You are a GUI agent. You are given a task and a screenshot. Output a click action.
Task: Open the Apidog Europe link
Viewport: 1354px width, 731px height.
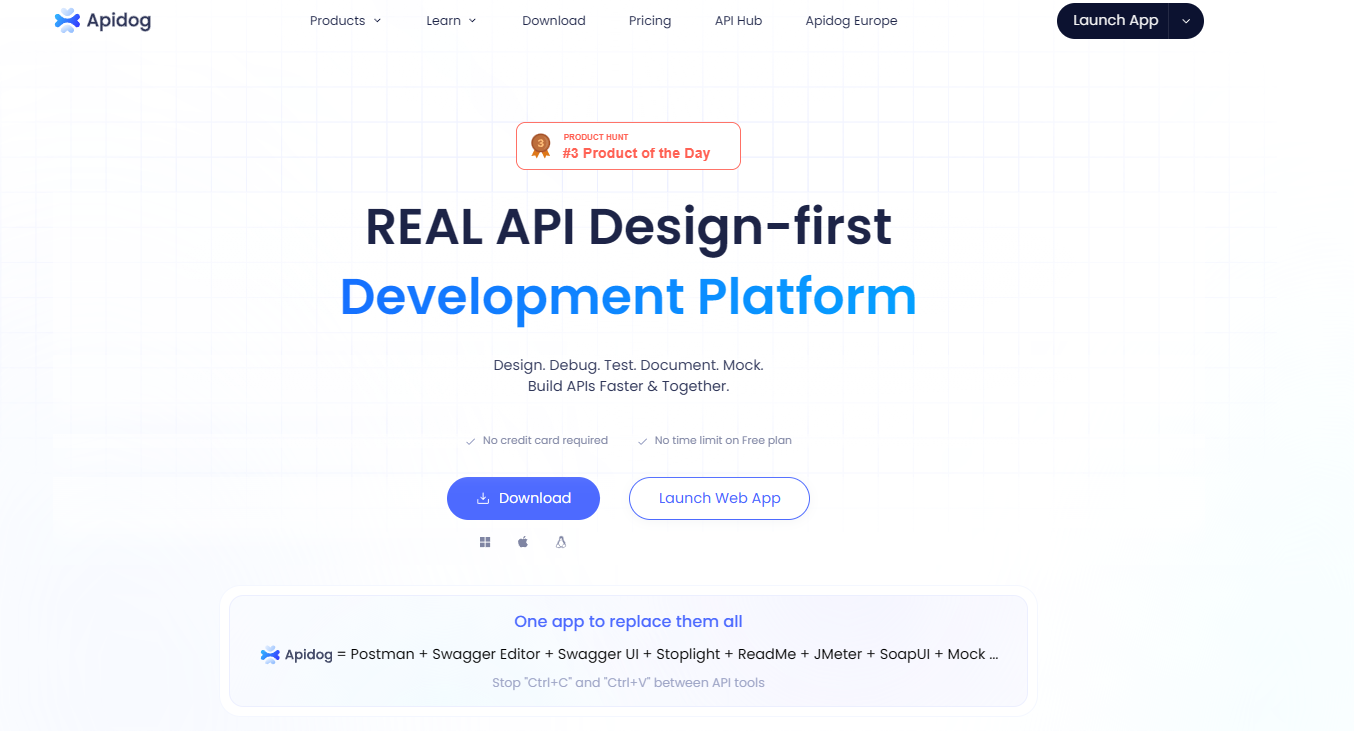(851, 20)
